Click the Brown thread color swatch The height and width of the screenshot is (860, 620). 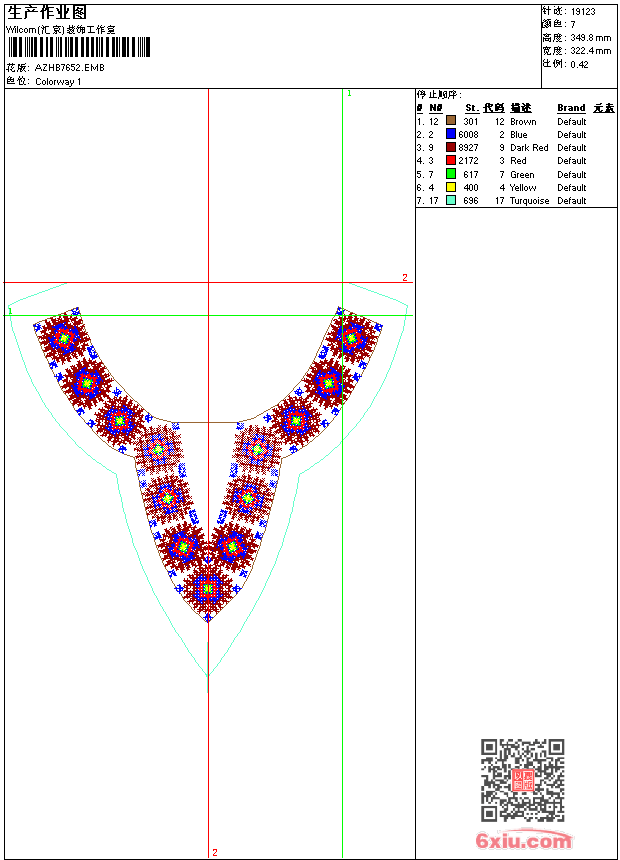pos(450,121)
